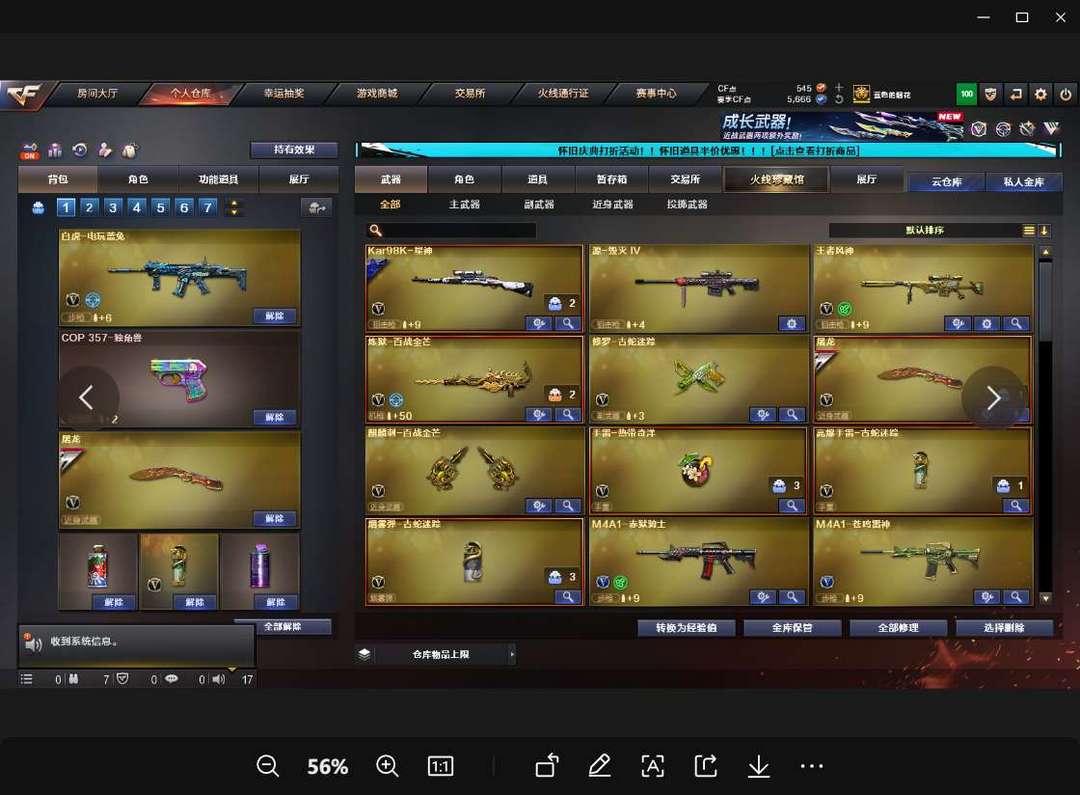Click the warehouse search input field
This screenshot has height=795, width=1080.
(452, 230)
